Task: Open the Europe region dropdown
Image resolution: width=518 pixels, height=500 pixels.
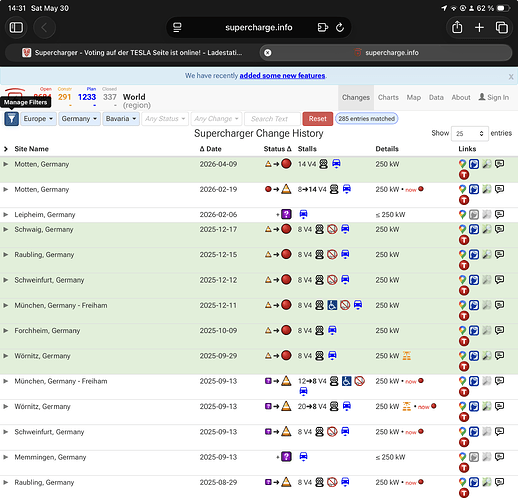Action: click(x=38, y=119)
